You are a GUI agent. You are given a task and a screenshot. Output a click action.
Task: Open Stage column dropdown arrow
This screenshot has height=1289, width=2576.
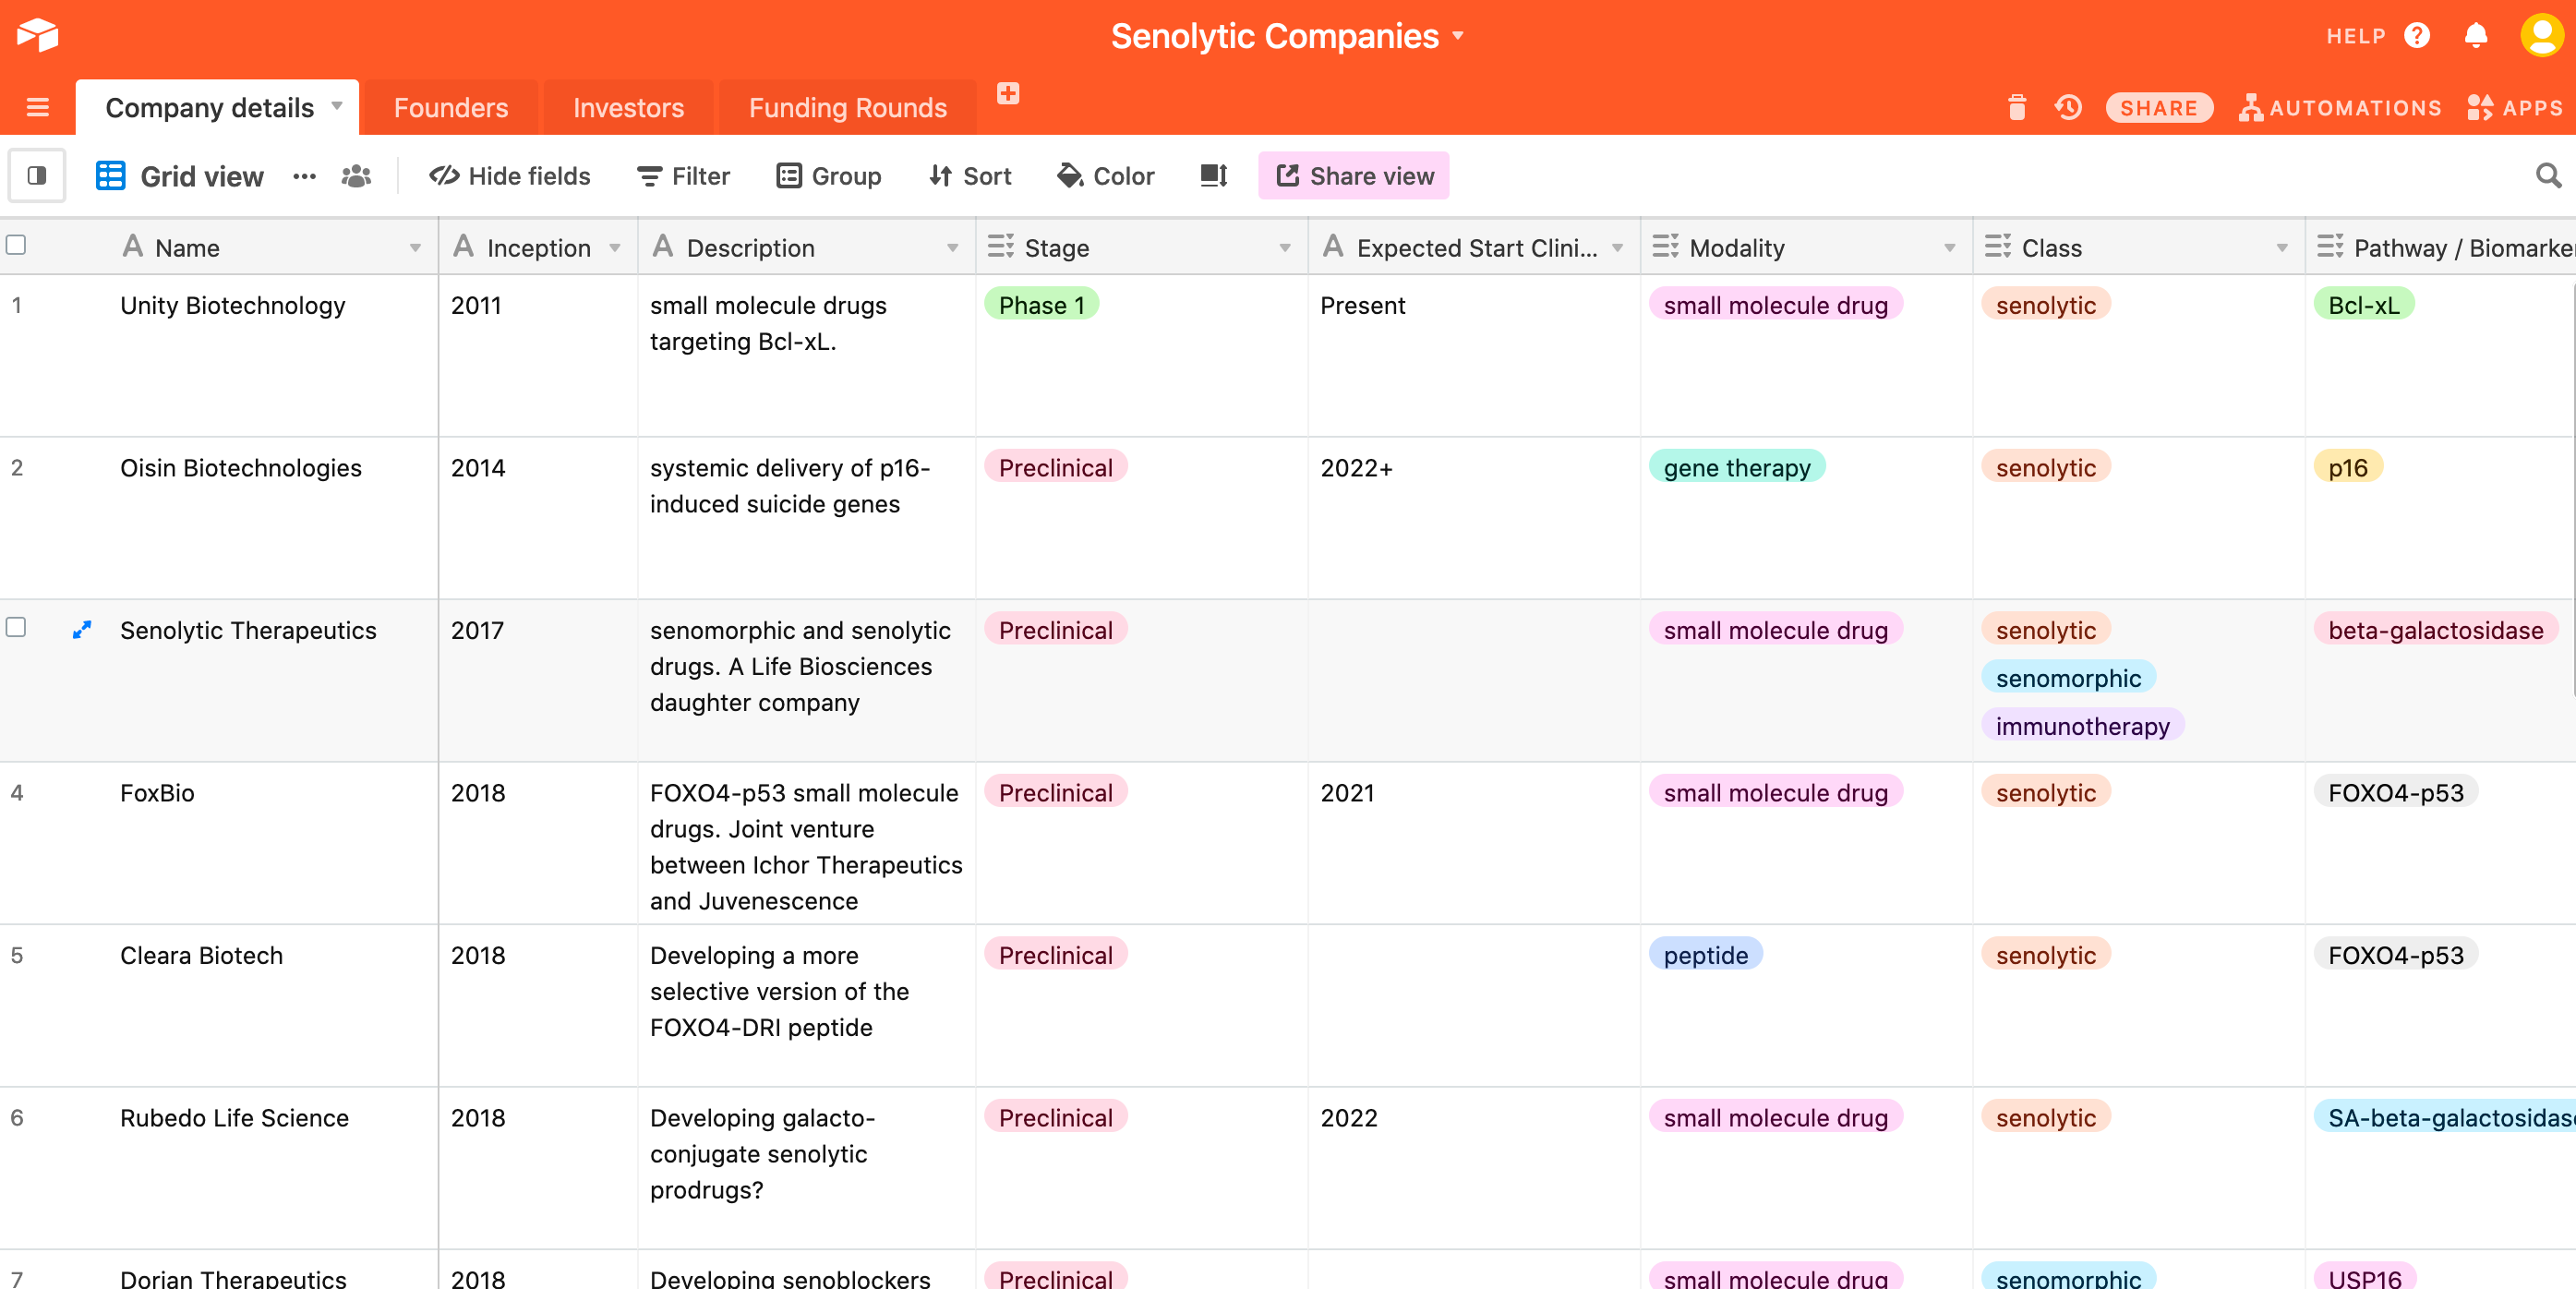tap(1284, 248)
